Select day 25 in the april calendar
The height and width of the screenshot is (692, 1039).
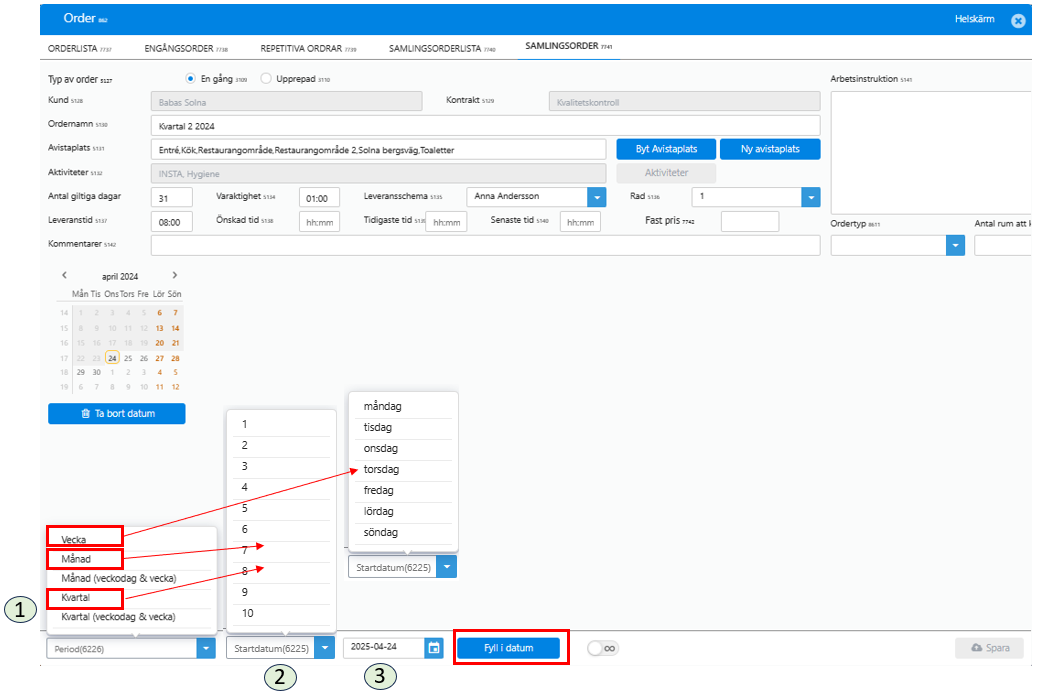tap(128, 358)
